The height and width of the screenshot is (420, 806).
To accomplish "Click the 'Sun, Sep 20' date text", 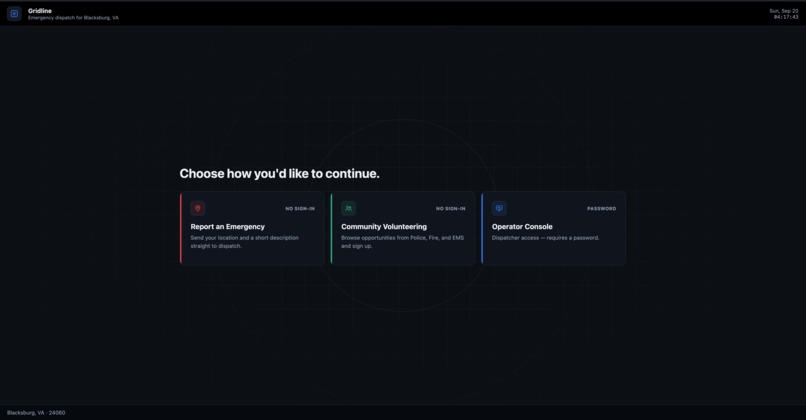I will [783, 11].
